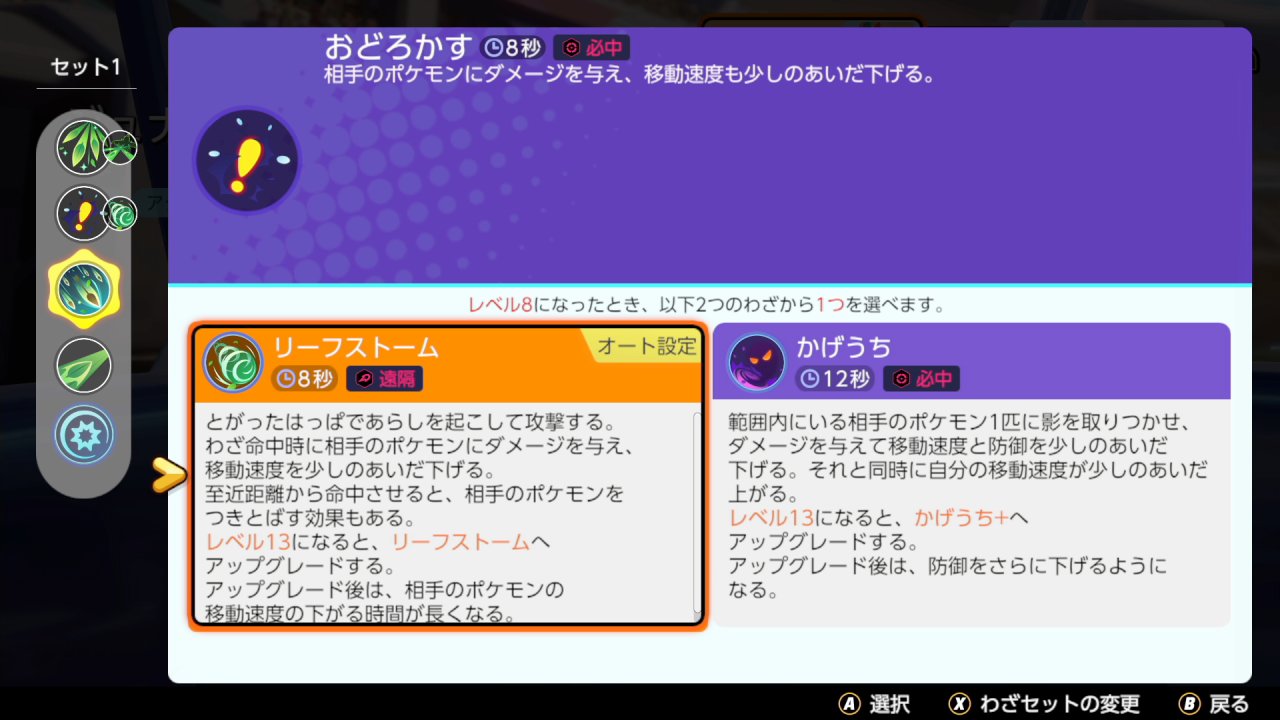1280x720 pixels.
Task: Click the 8秒 cooldown badge under リーフストーム
Action: (x=304, y=378)
